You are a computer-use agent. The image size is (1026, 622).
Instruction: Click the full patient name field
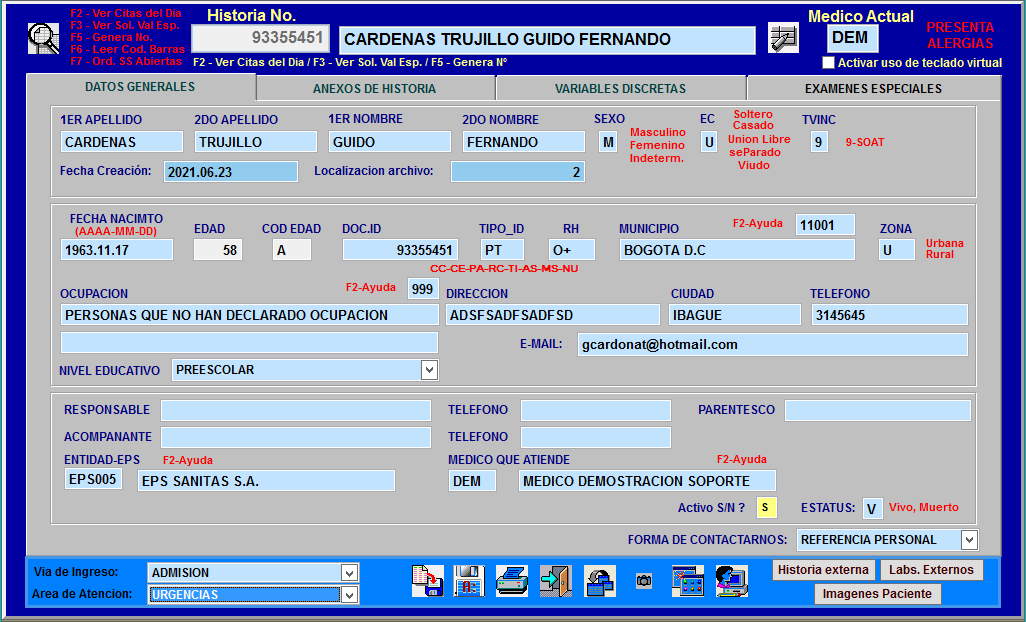point(547,39)
